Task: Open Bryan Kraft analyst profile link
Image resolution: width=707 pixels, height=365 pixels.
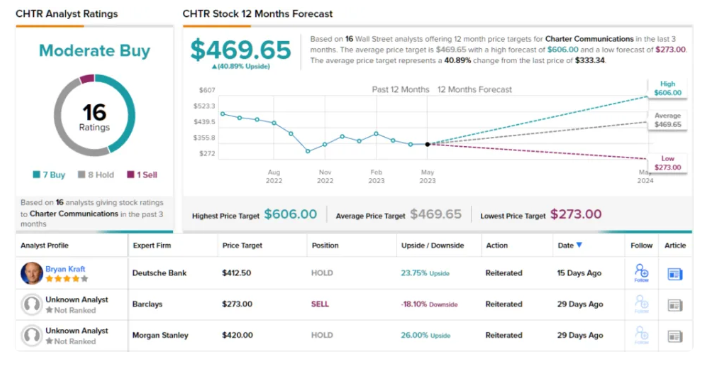Action: (x=65, y=269)
